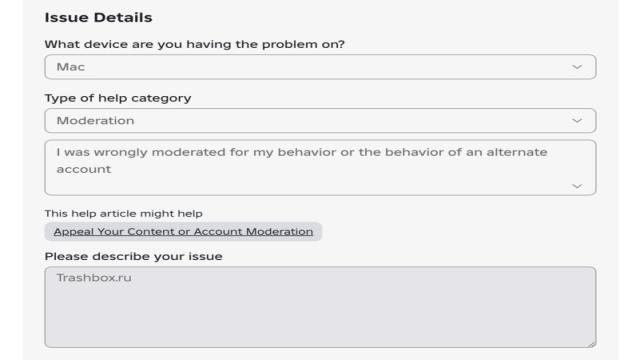Open Appeal Your Content or Account Moderation link
This screenshot has height=360, width=640.
183,231
